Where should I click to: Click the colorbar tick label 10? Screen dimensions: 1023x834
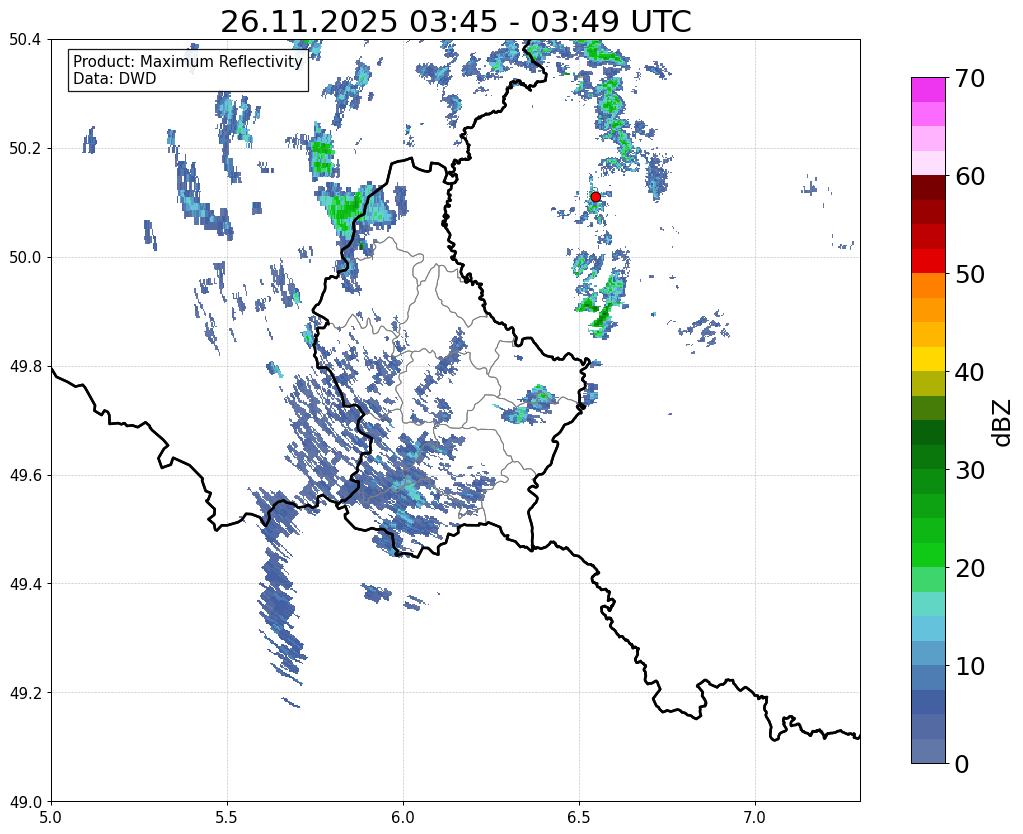[970, 666]
